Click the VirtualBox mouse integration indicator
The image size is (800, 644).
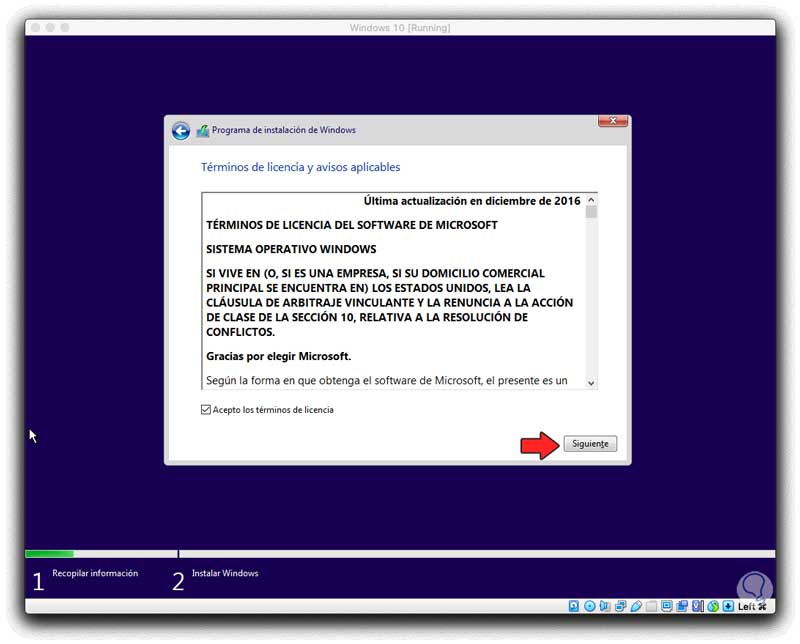tap(713, 606)
